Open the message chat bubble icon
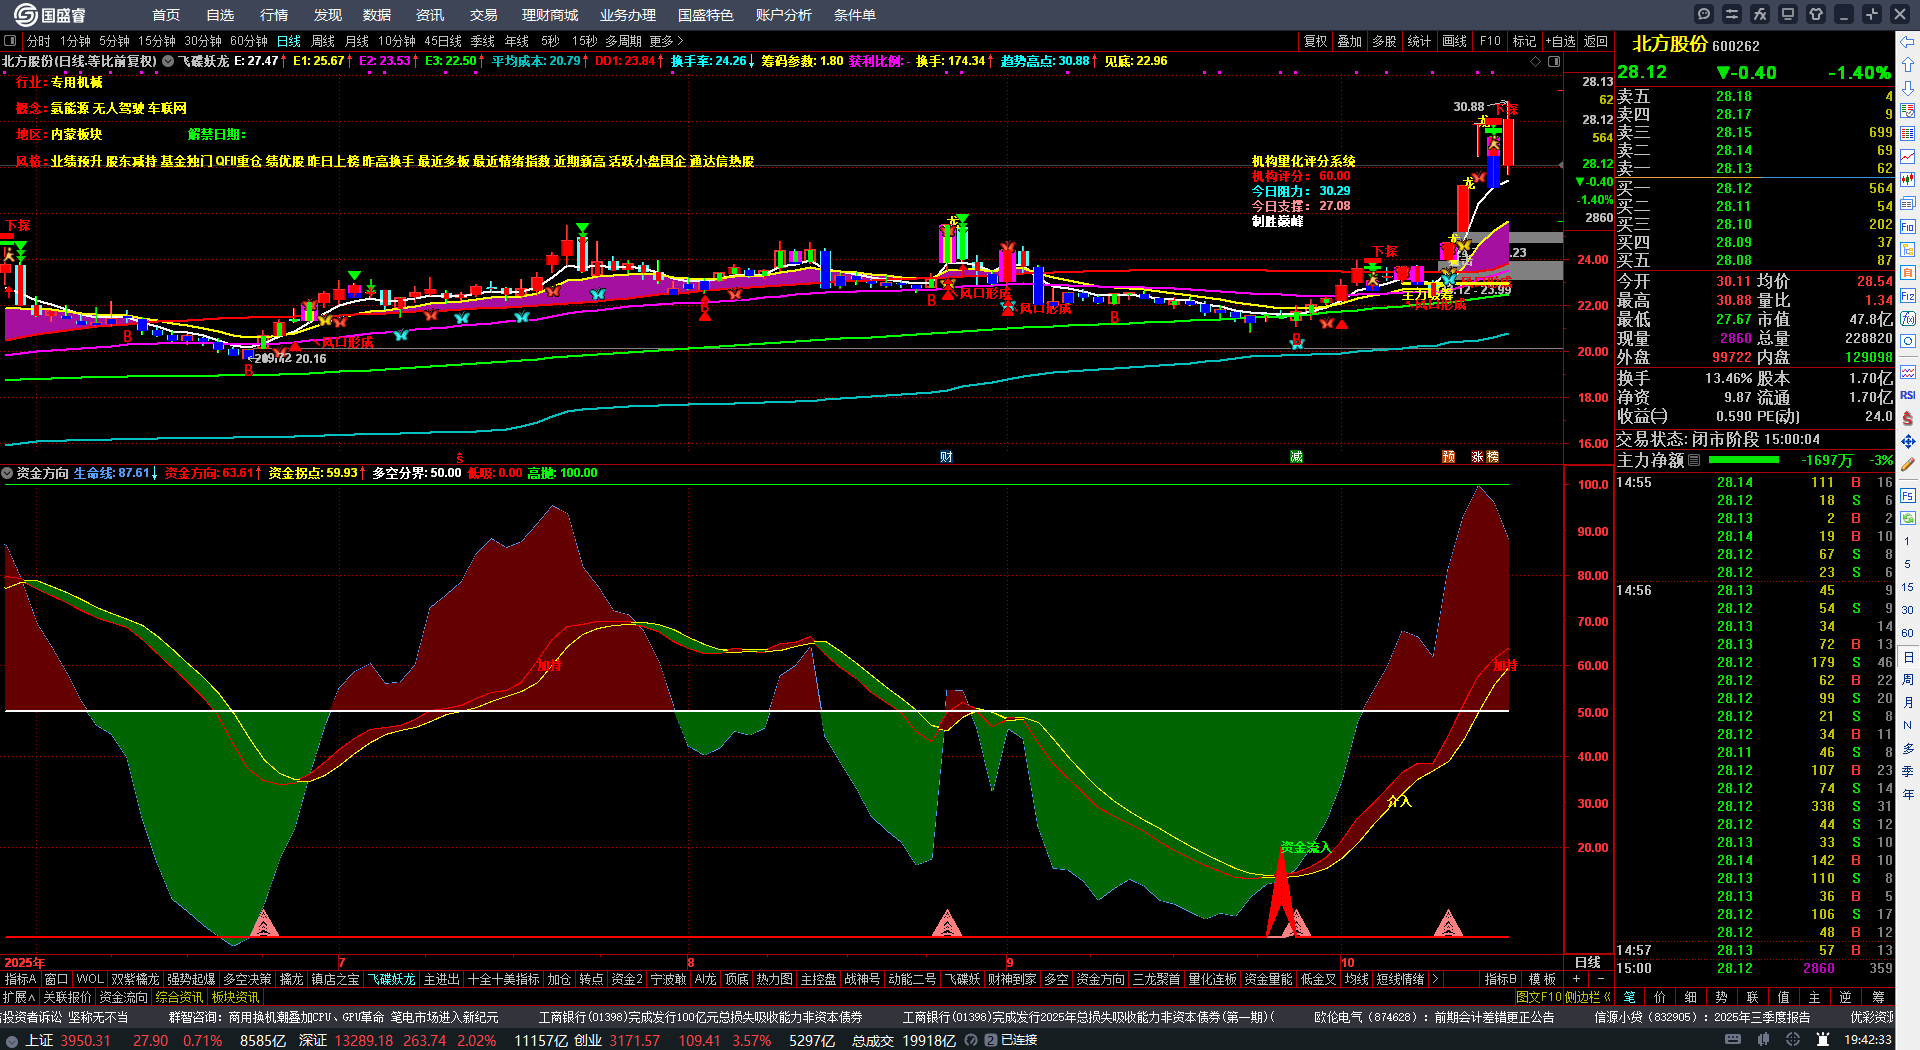The width and height of the screenshot is (1920, 1050). pos(1704,14)
